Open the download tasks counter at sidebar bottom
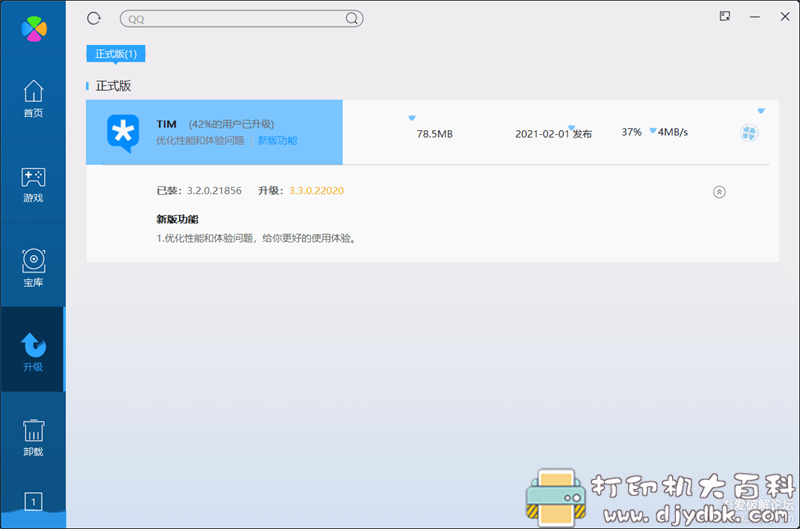The width and height of the screenshot is (800, 529). (33, 501)
